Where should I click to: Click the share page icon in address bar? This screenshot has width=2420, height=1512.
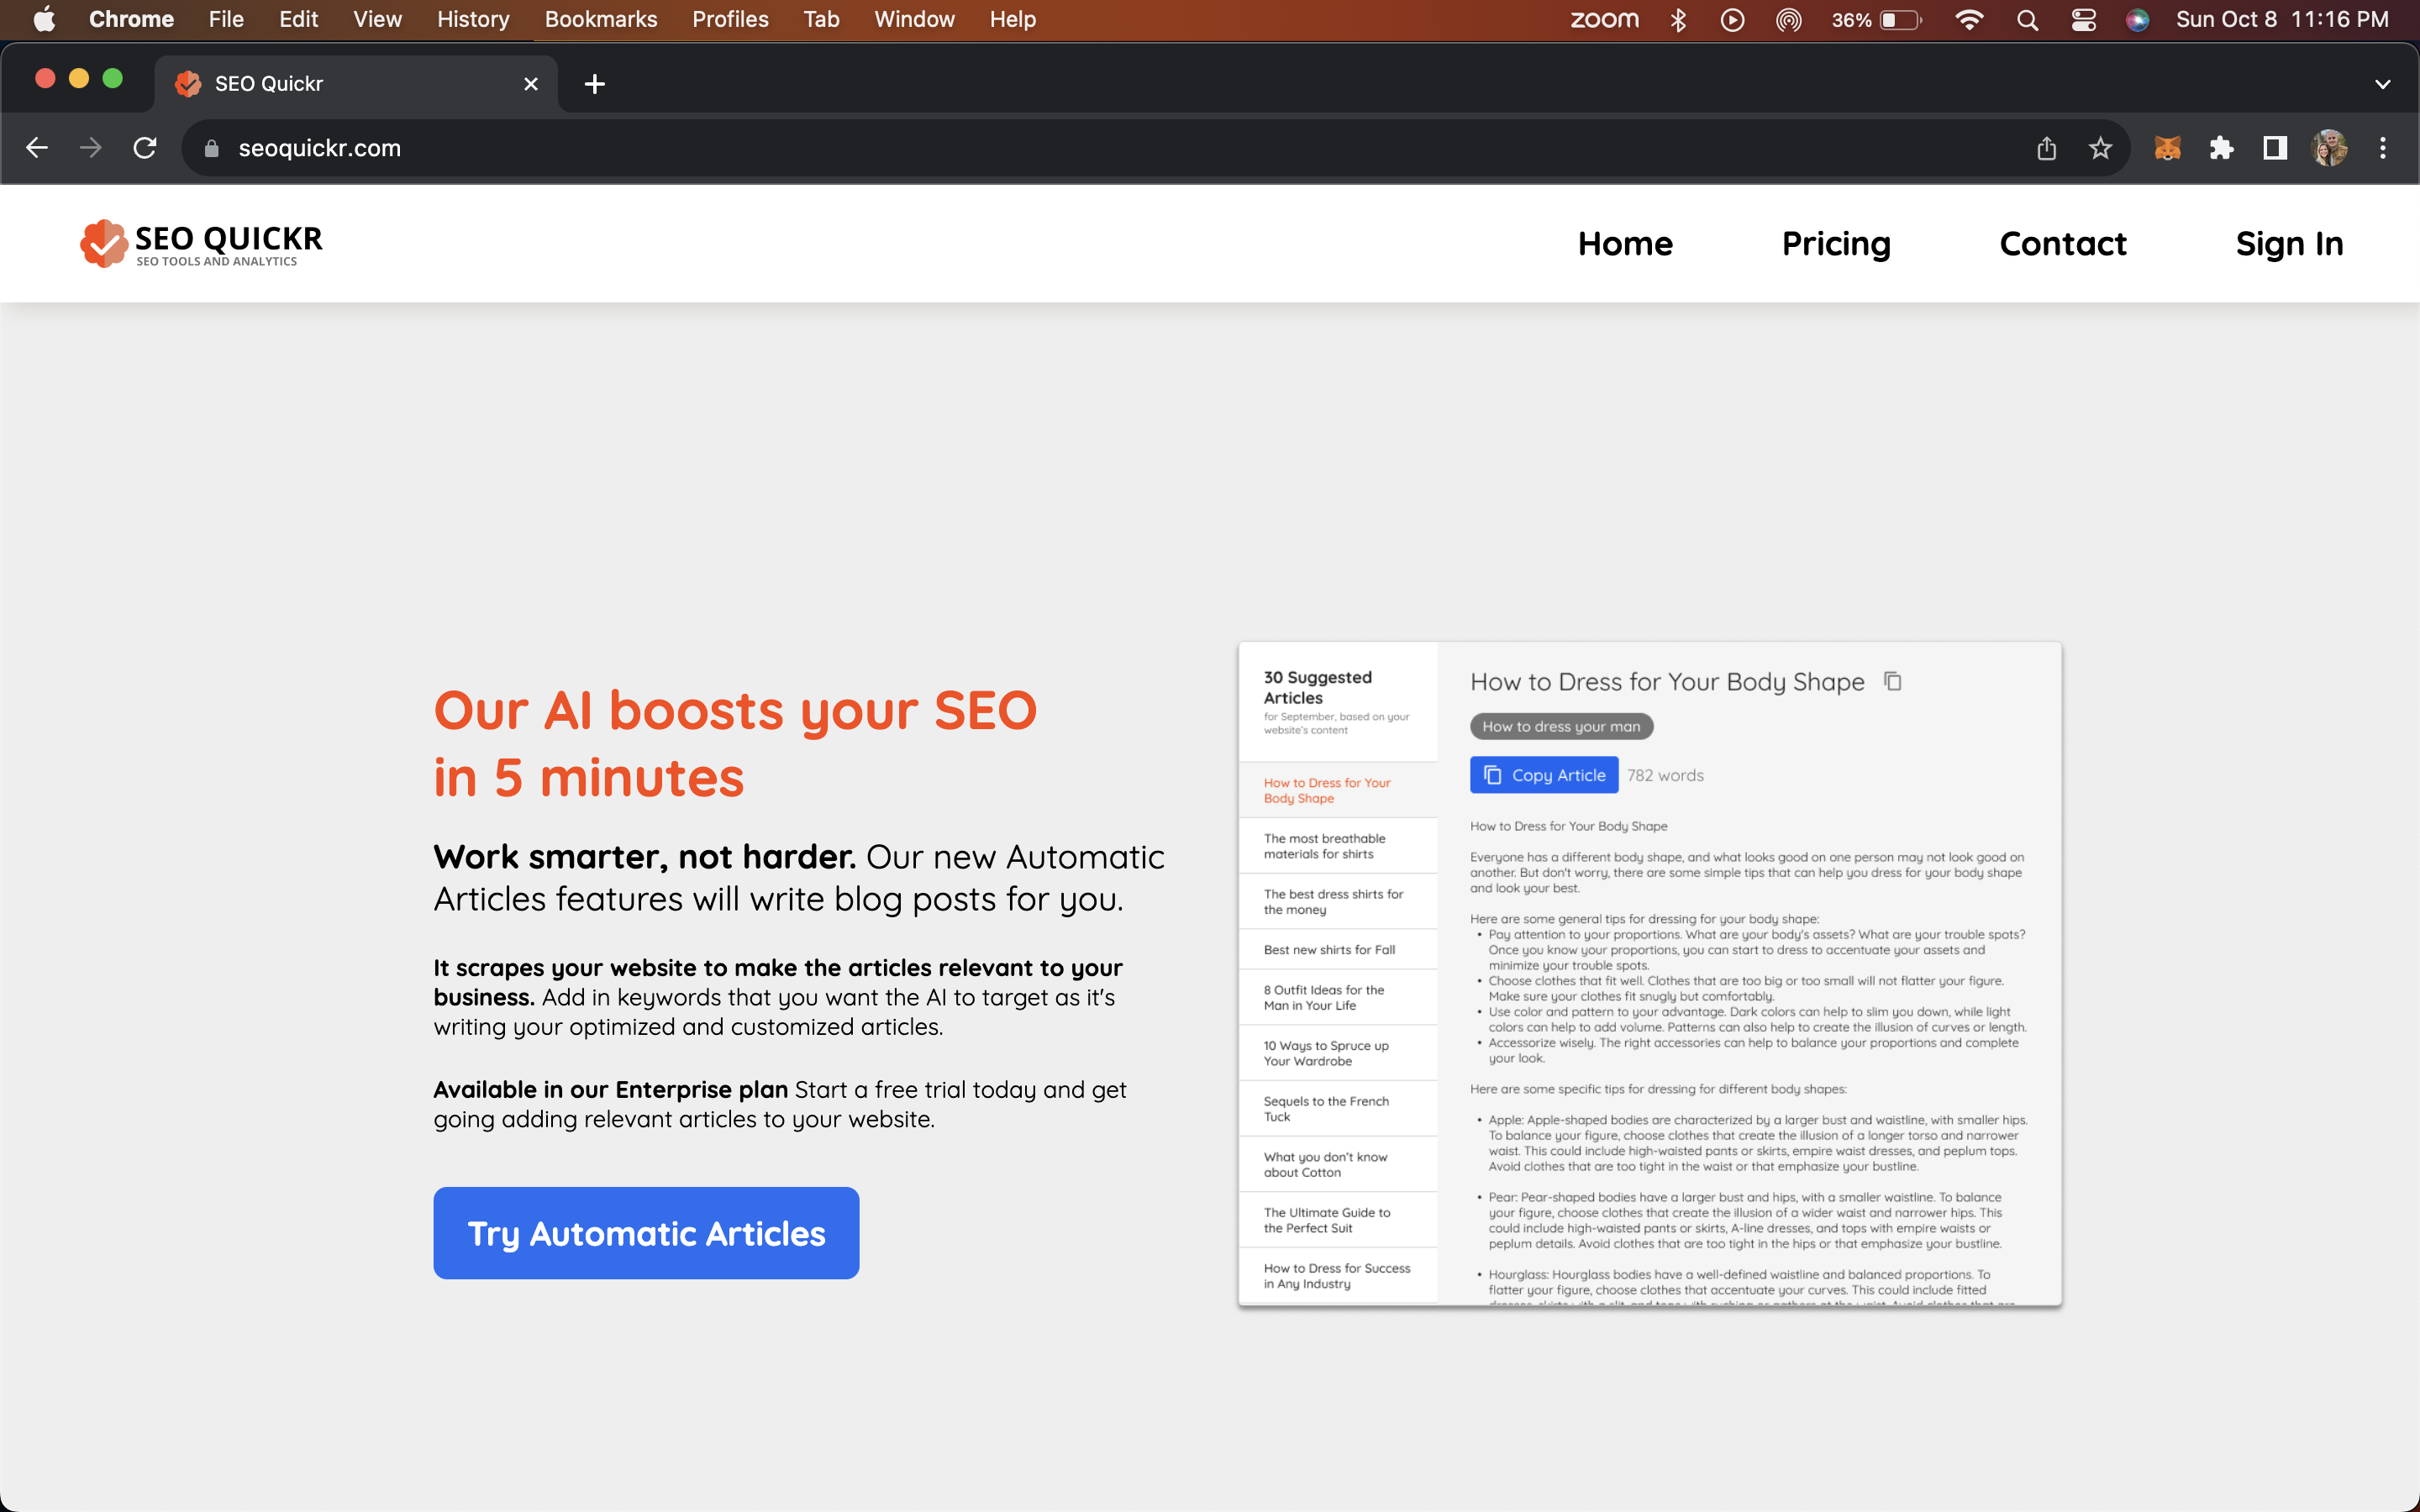point(2046,148)
